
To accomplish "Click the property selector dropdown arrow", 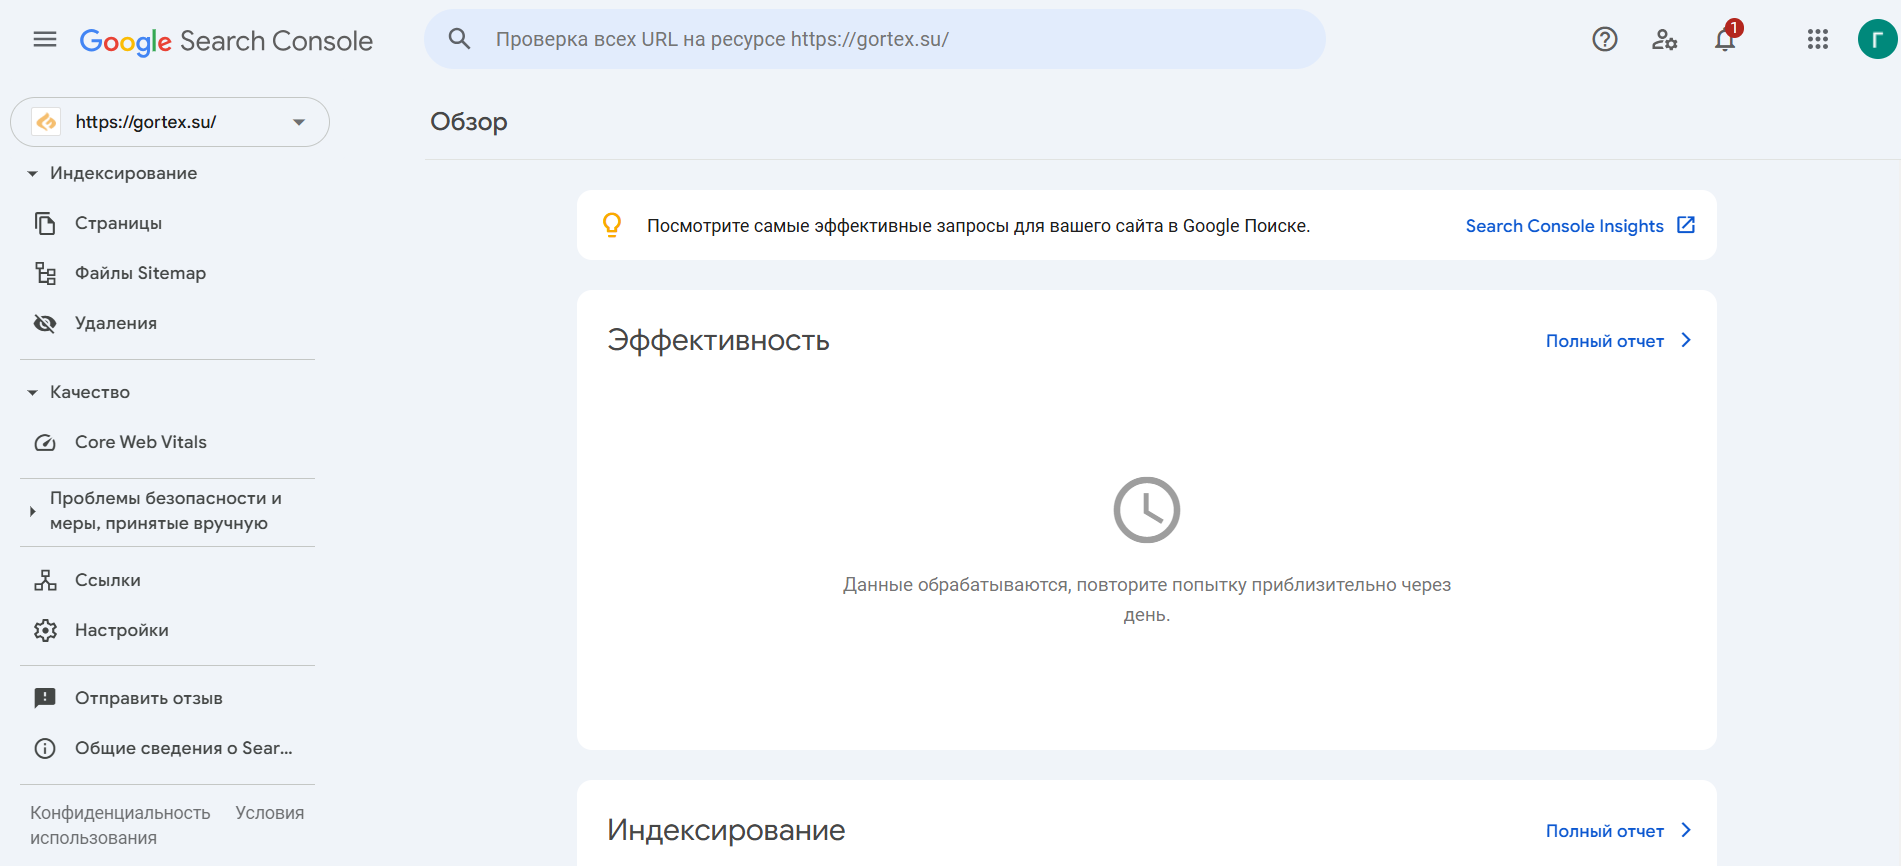I will click(298, 122).
